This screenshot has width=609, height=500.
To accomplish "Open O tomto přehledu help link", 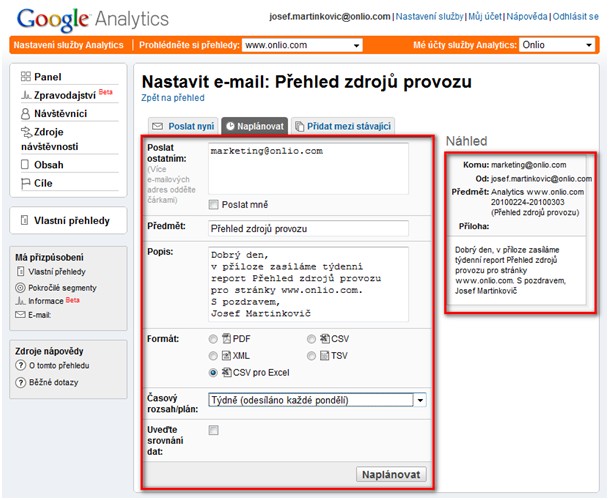I will tap(59, 366).
